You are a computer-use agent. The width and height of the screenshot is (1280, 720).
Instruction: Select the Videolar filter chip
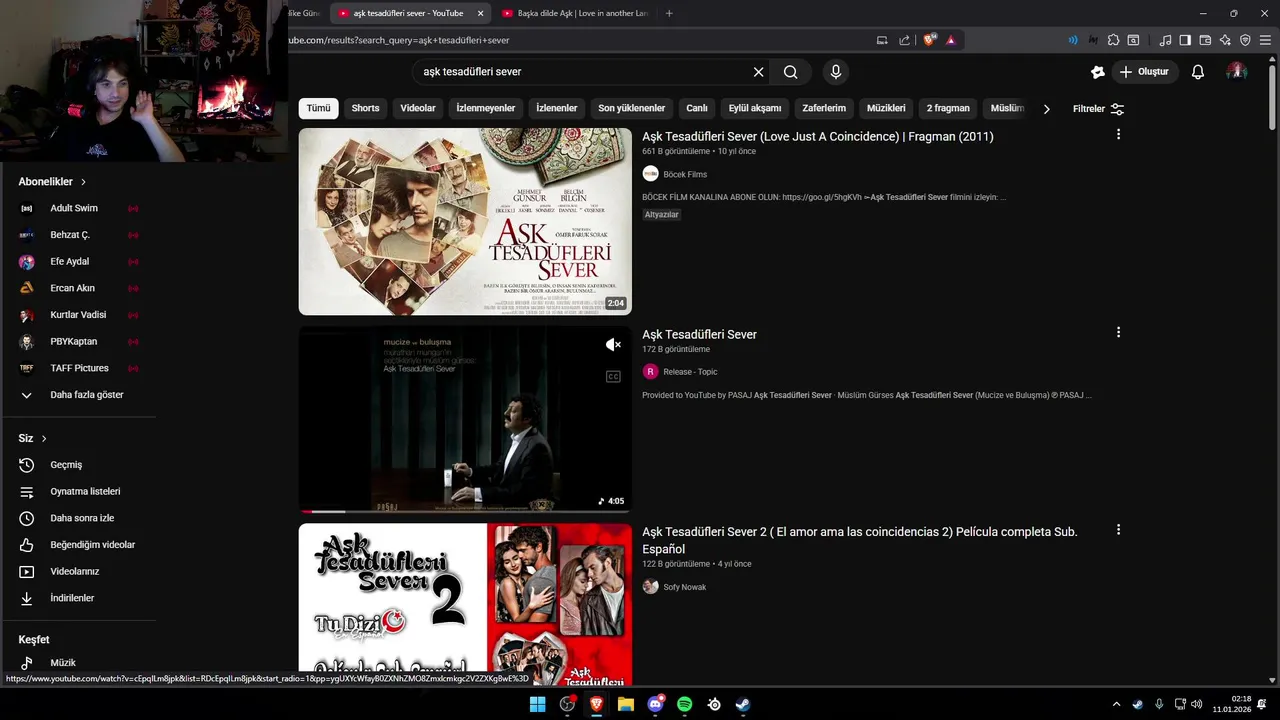418,108
